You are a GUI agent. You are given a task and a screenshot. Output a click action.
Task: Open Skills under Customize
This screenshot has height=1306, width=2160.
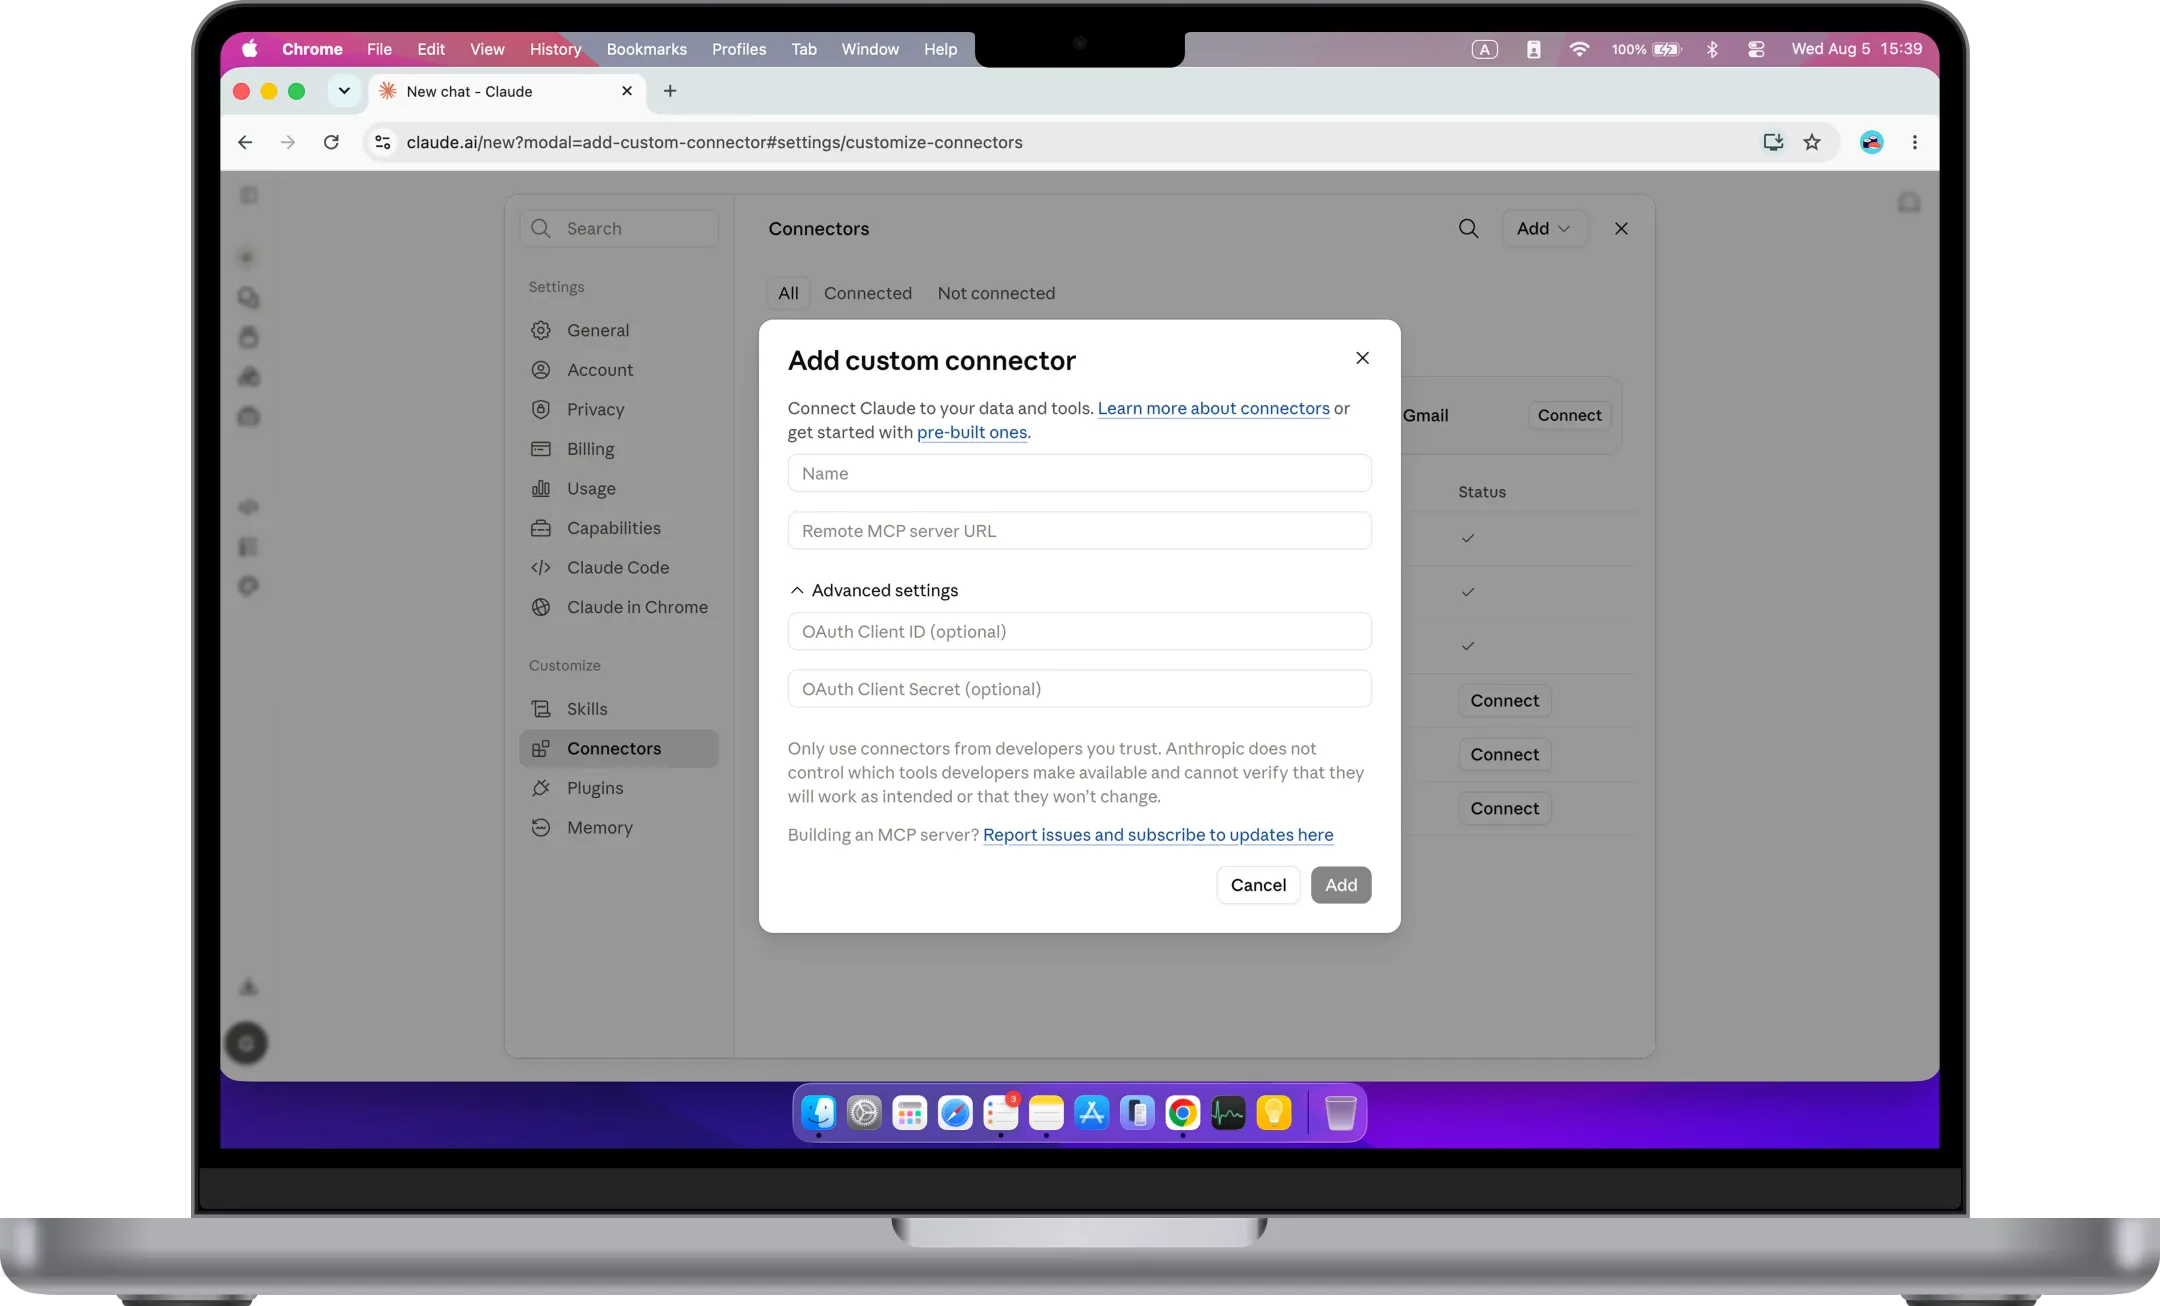click(x=618, y=709)
